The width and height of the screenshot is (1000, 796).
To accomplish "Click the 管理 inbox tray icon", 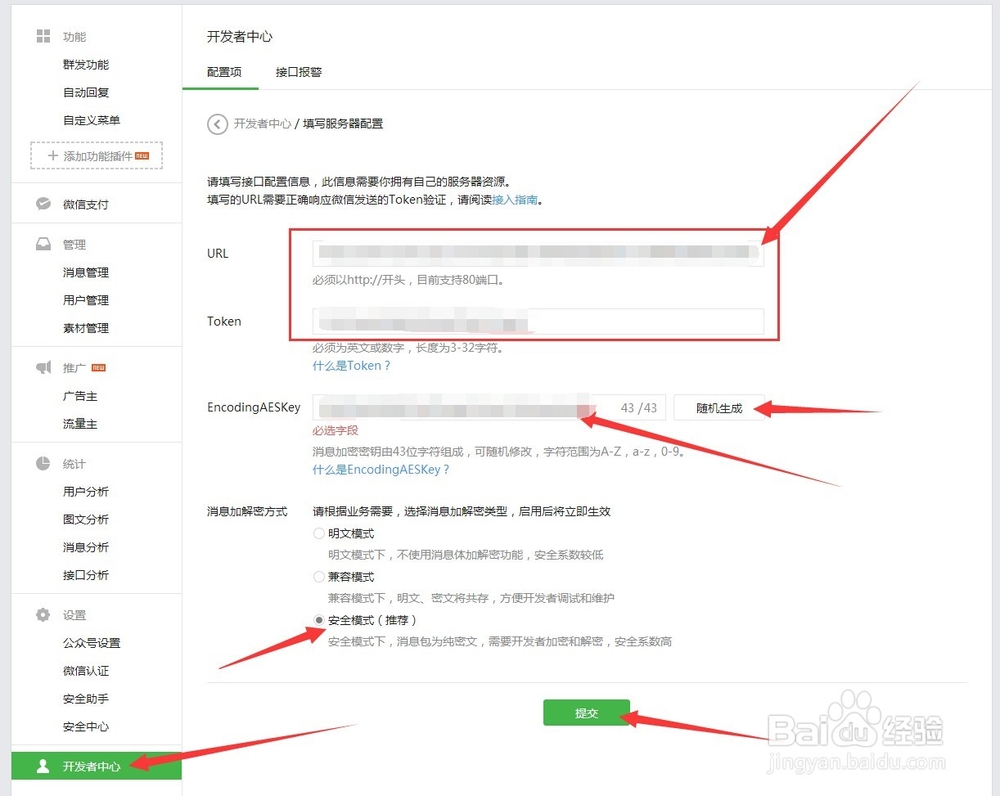I will tap(43, 244).
